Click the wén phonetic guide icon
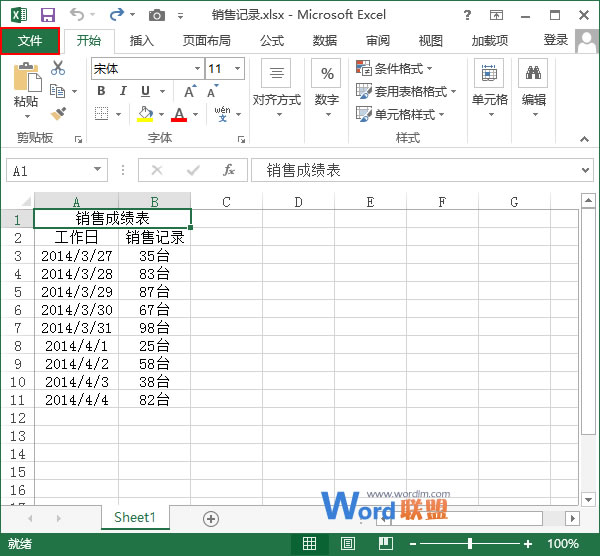This screenshot has width=600, height=556. [222, 114]
